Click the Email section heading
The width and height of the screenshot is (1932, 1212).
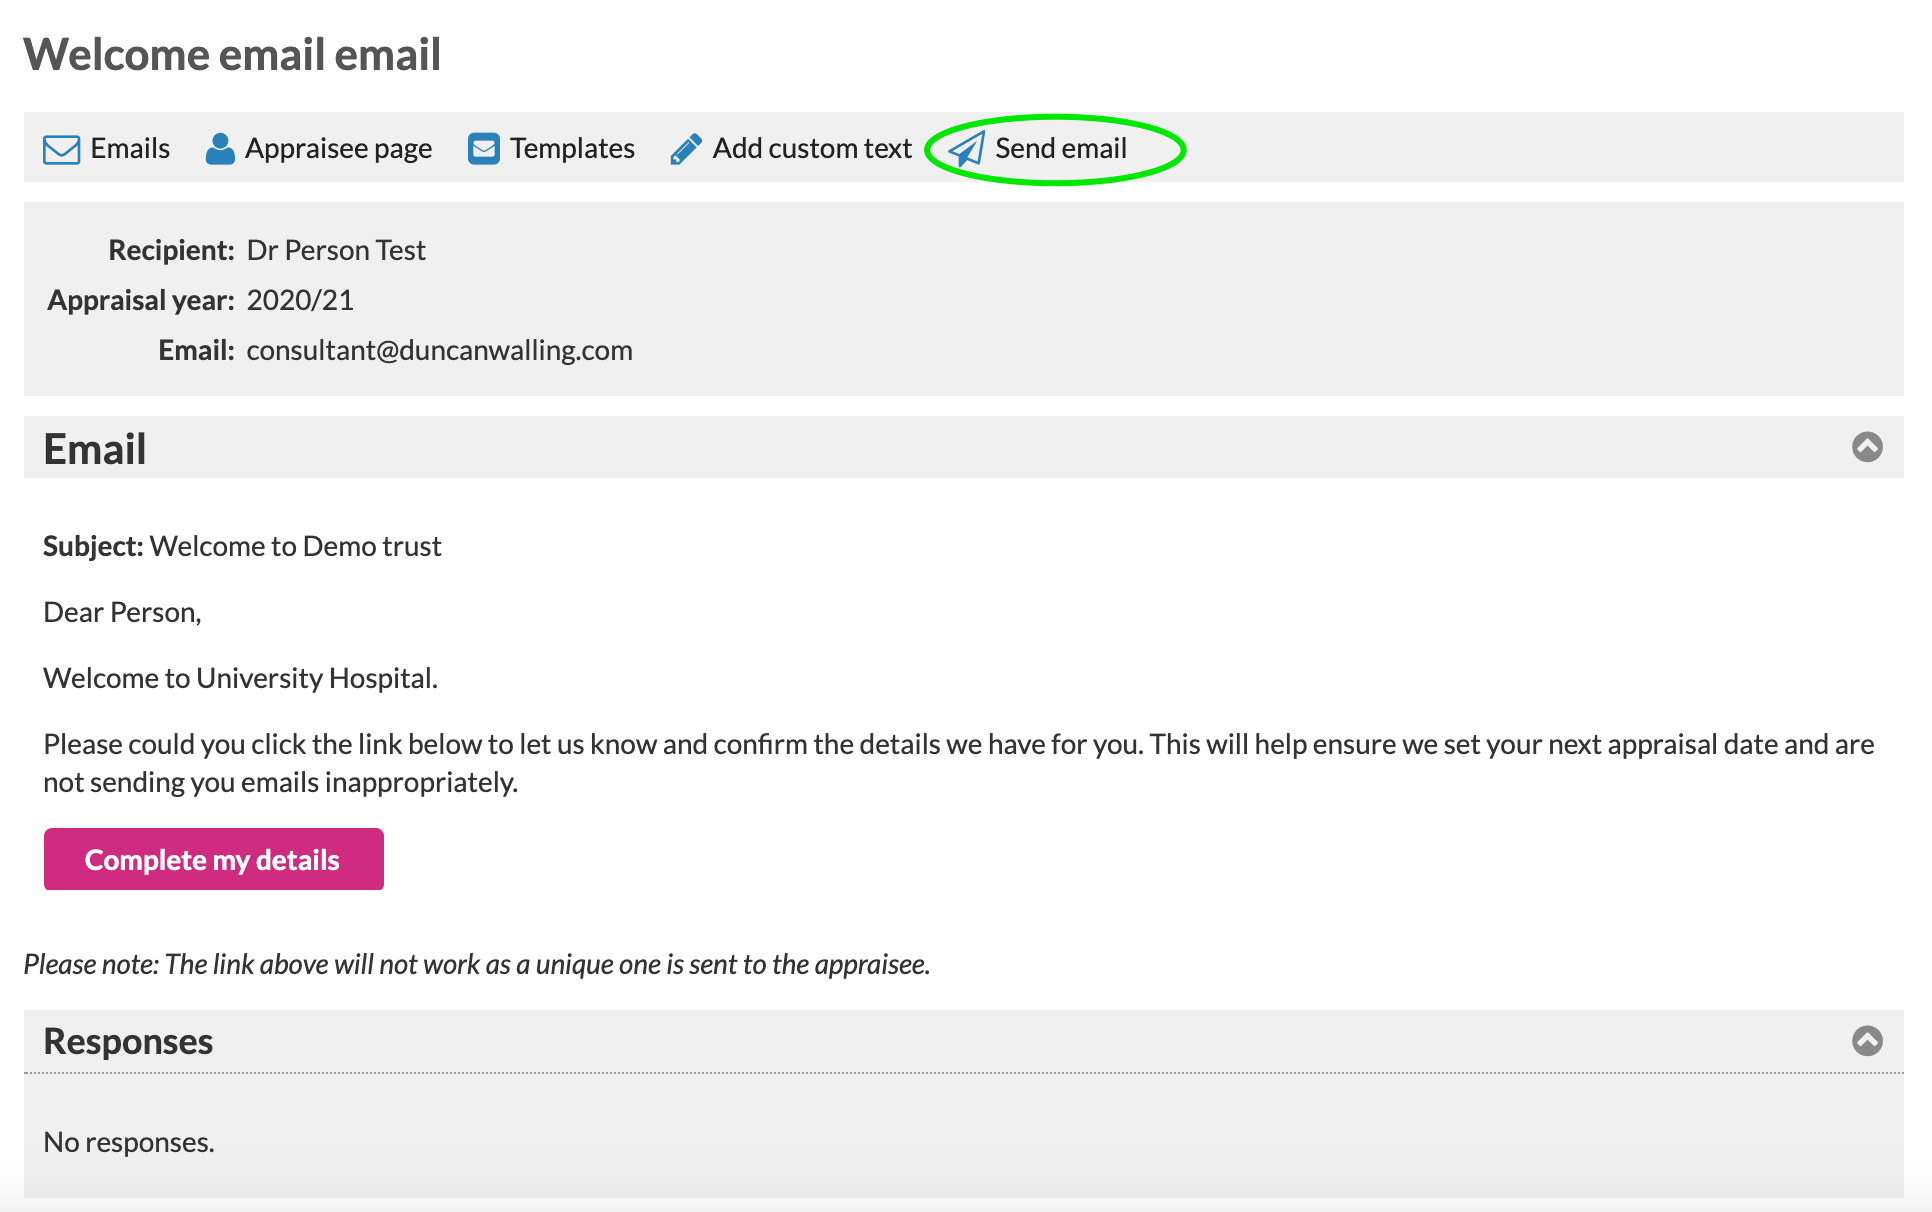pos(95,448)
